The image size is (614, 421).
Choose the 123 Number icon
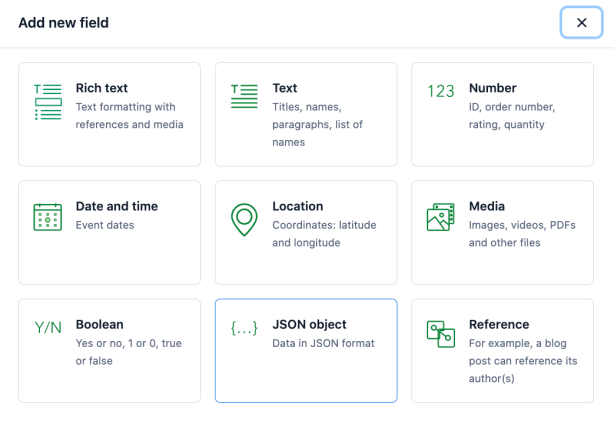coord(441,91)
